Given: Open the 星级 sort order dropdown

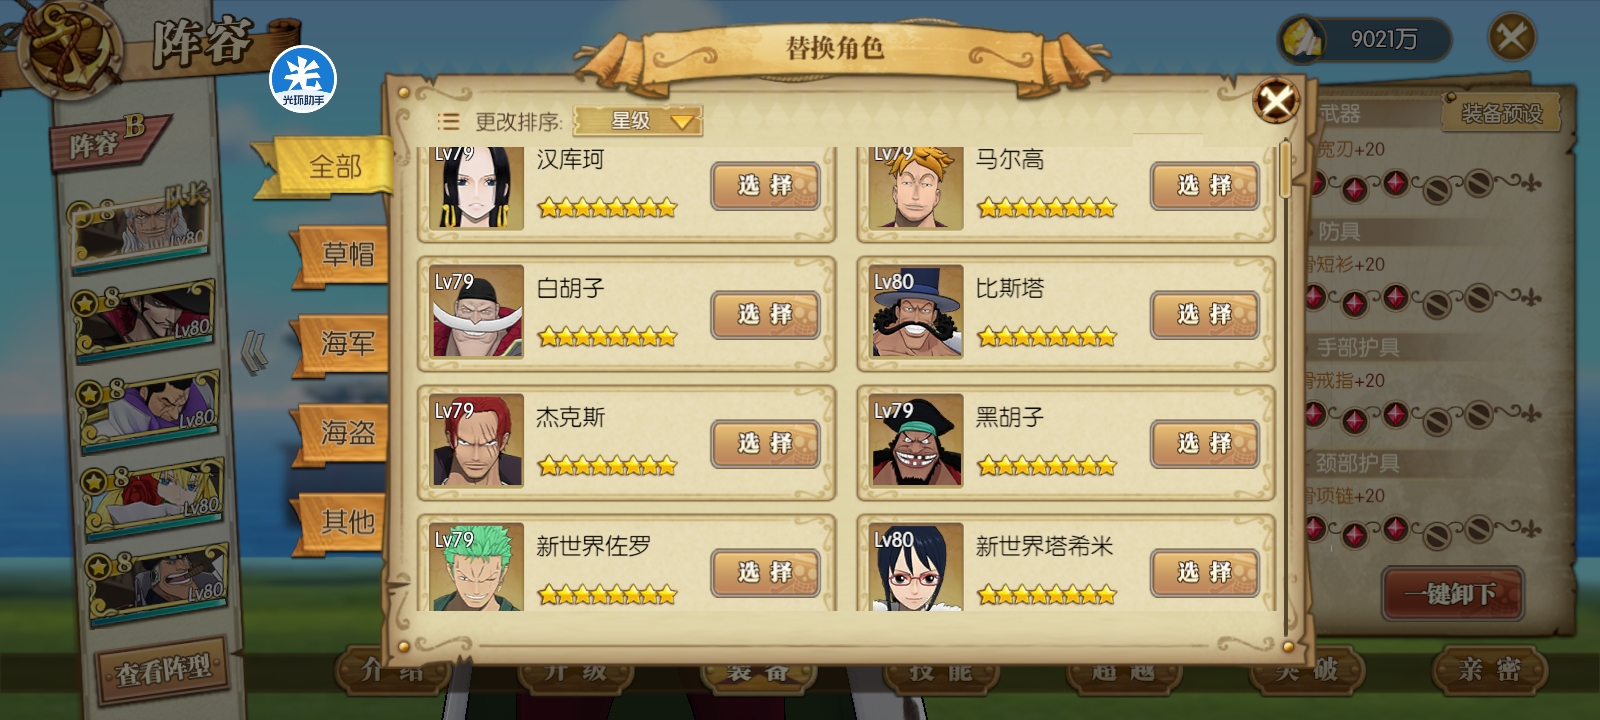Looking at the screenshot, I should 638,121.
